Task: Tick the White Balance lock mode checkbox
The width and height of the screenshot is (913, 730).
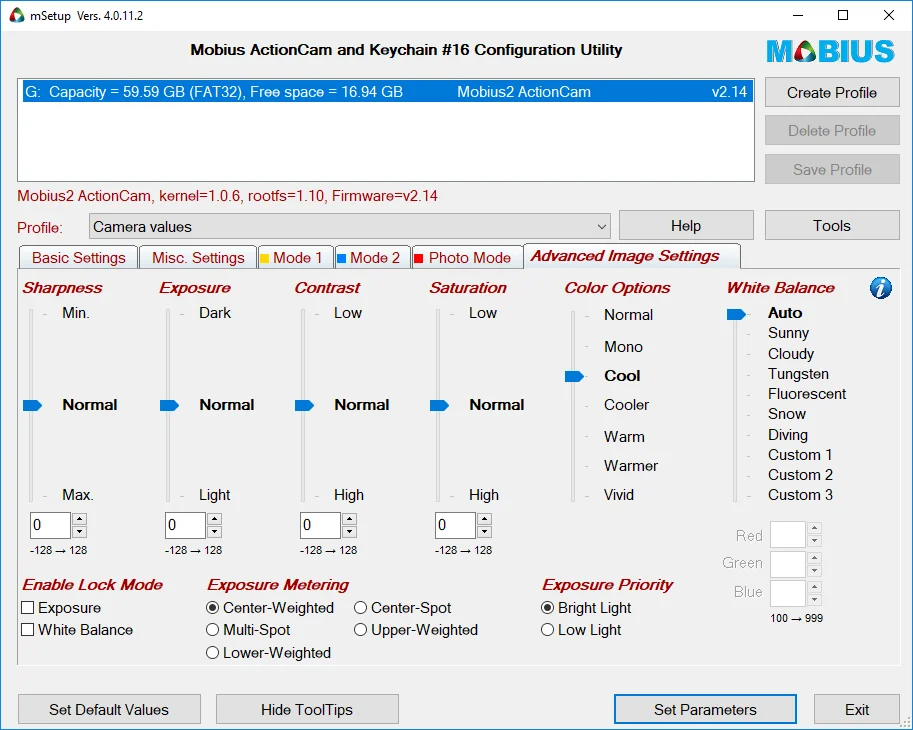Action: click(x=27, y=630)
